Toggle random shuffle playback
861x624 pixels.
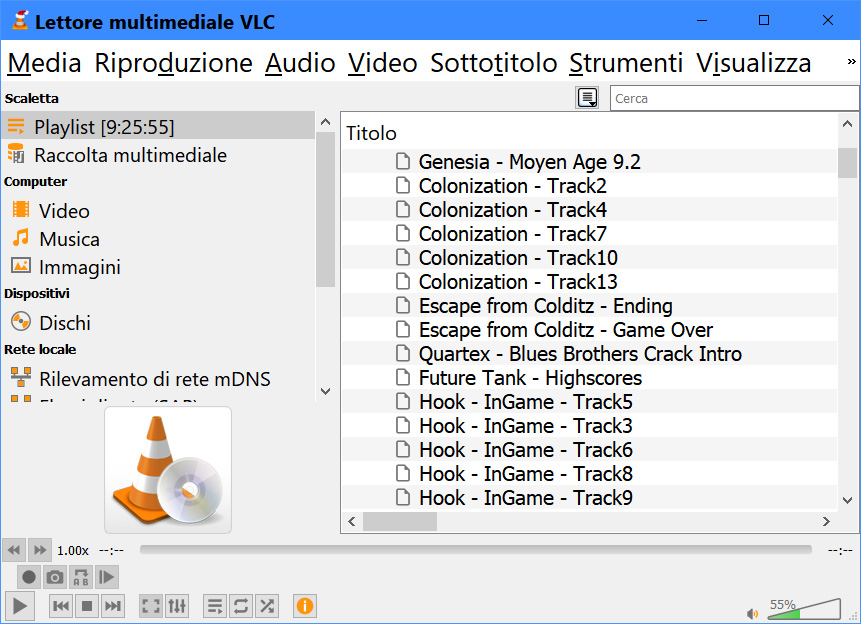click(267, 606)
